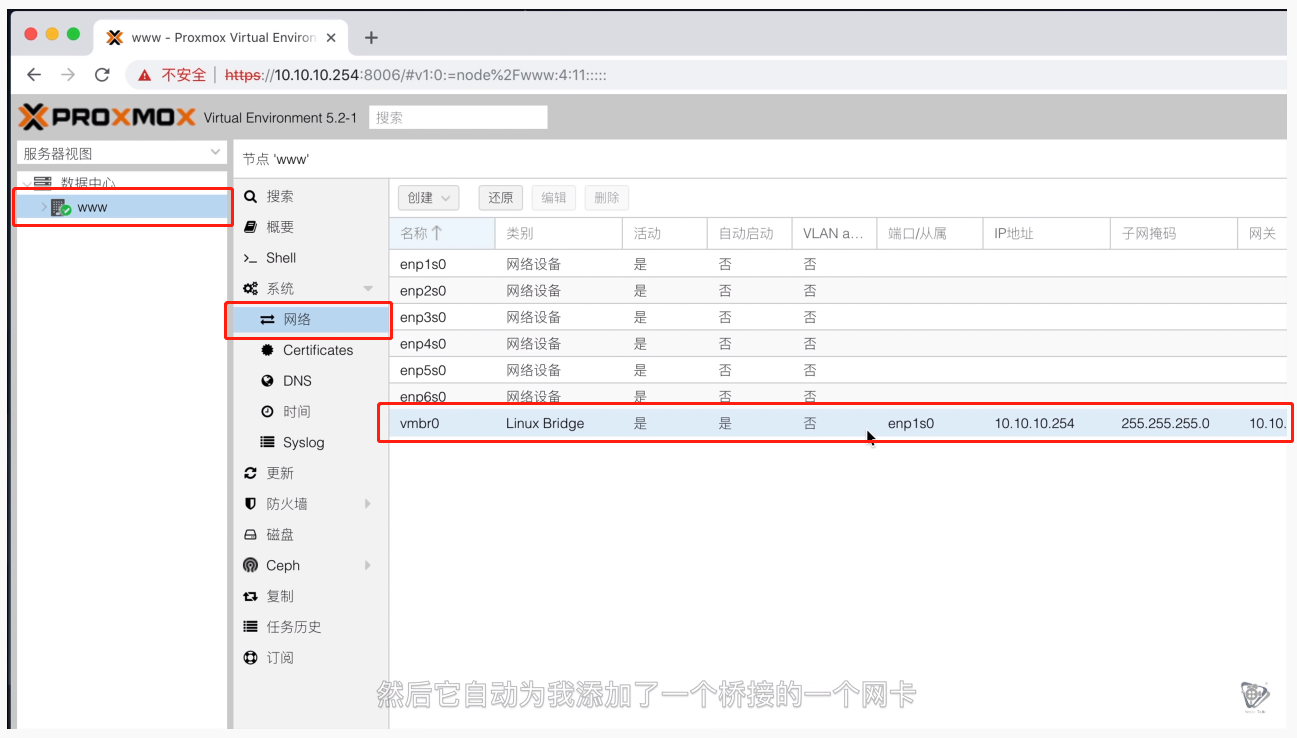Sort by 端口/从属 column header

pos(929,233)
